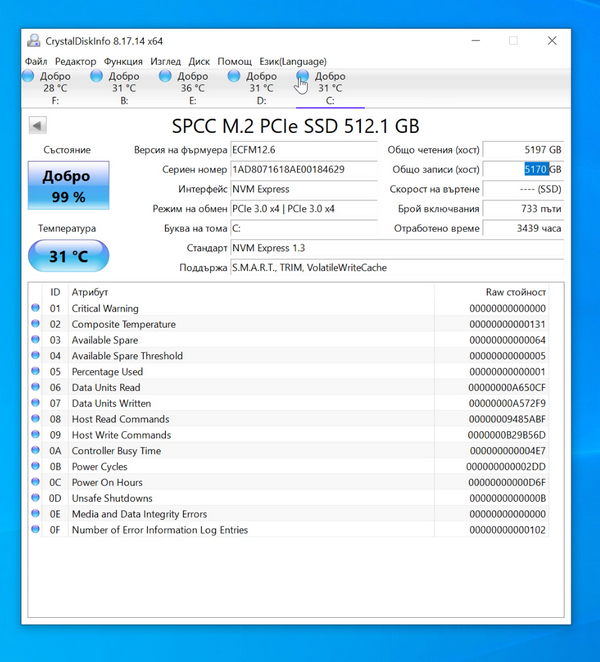Click the Raw стойност column header
Screen dimensions: 600x662
(x=491, y=292)
